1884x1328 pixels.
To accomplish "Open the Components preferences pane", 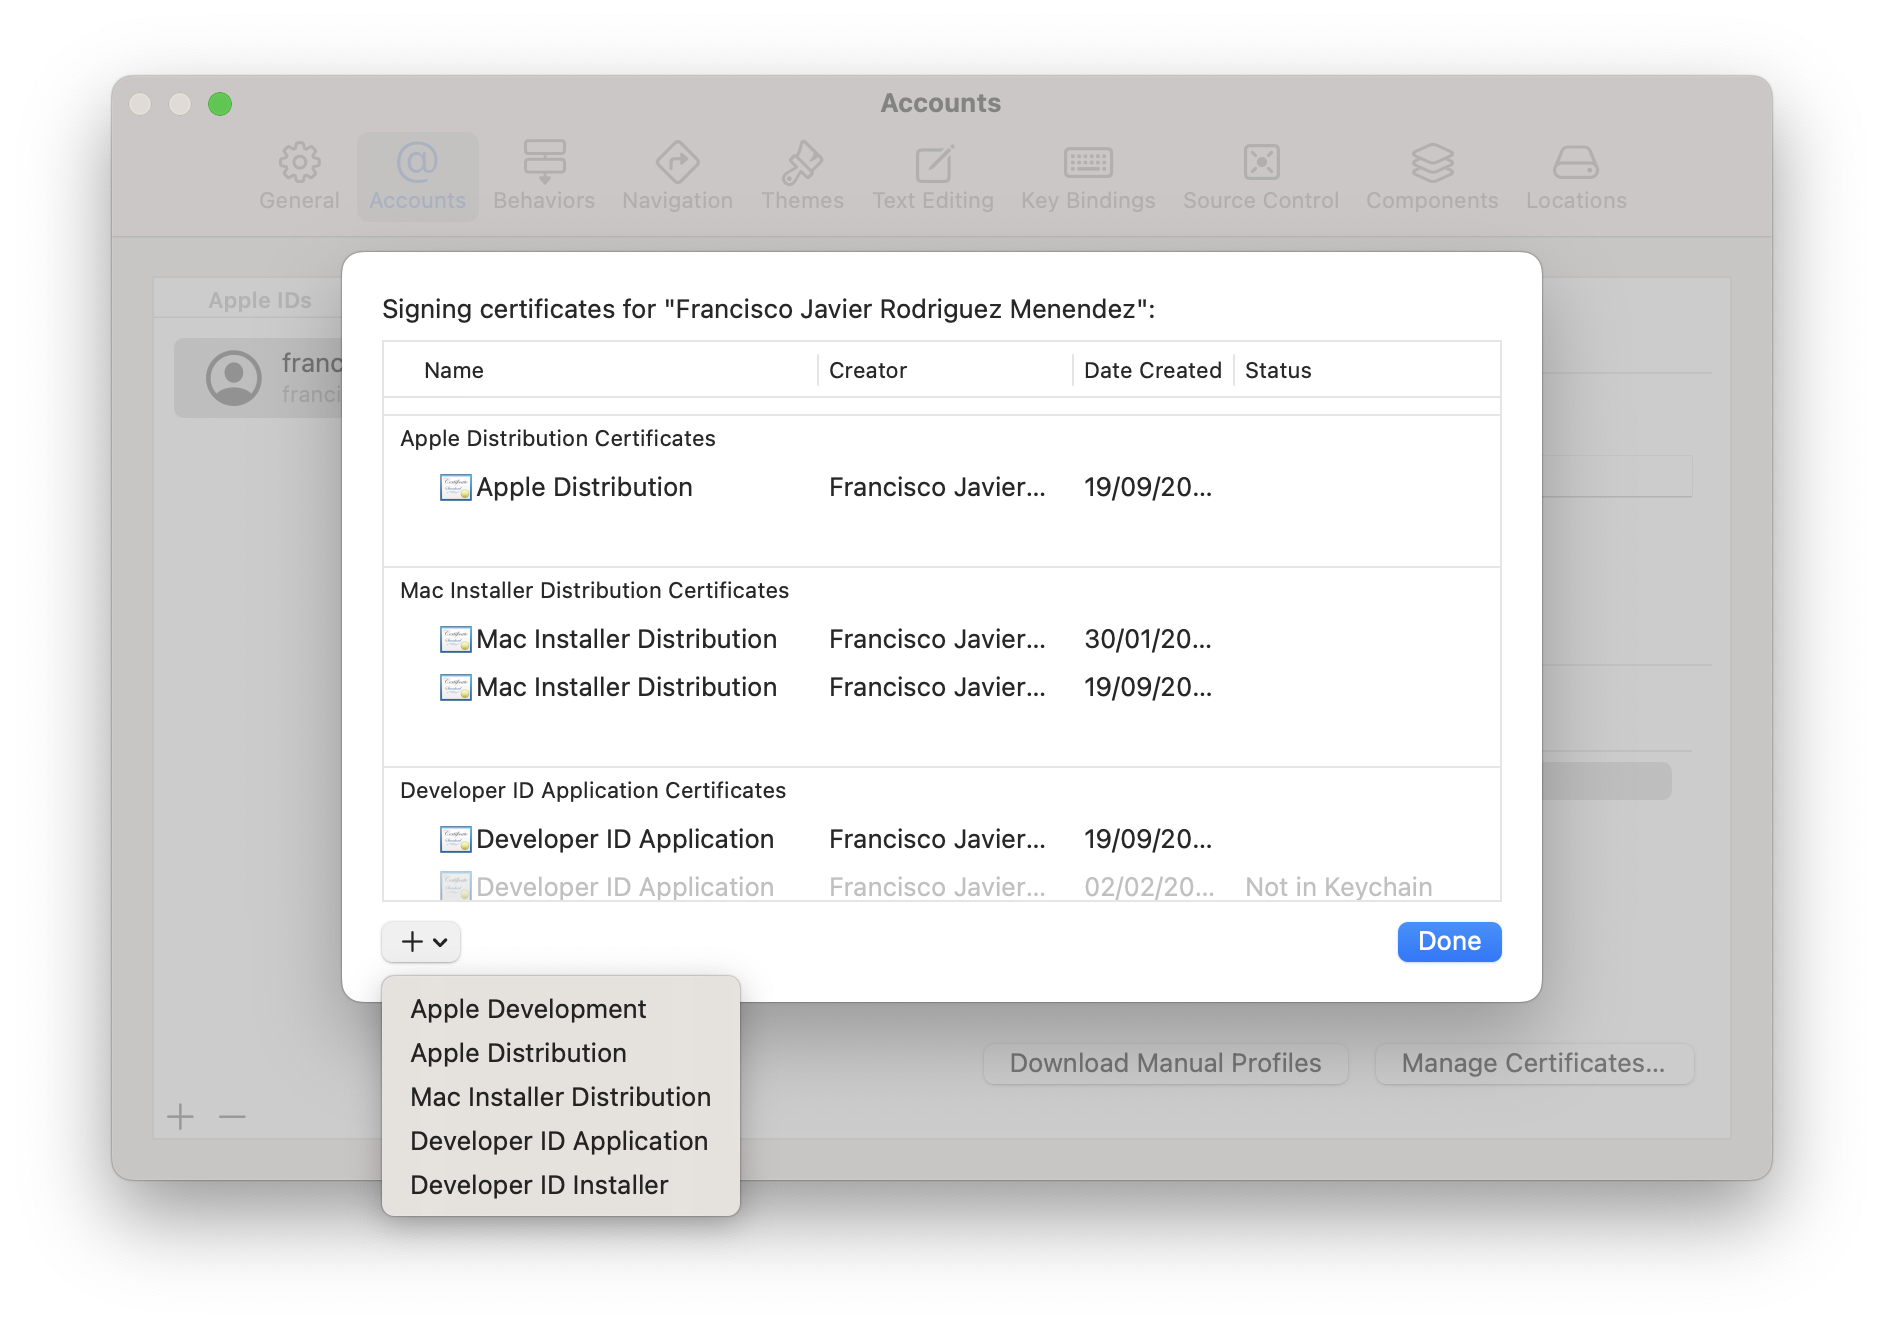I will click(x=1432, y=176).
